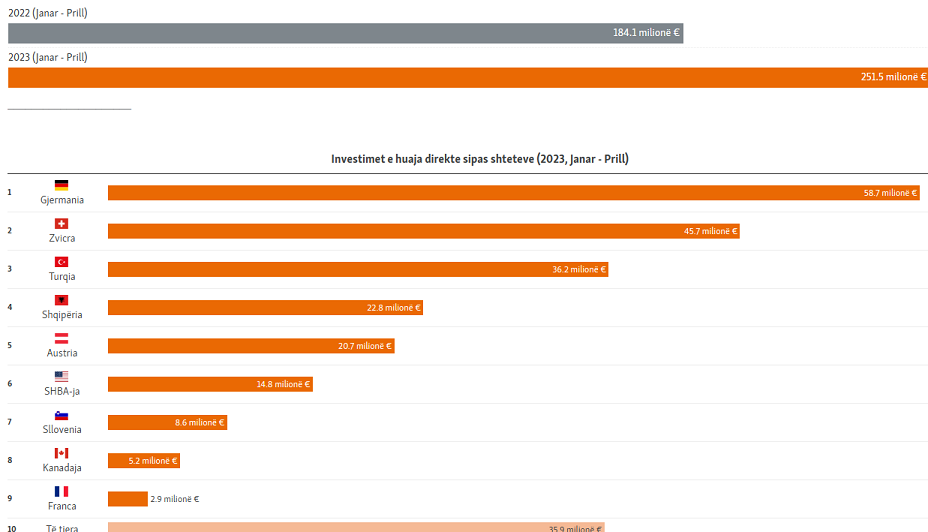Screen dimensions: 928x532
Task: Click the Turkey flag icon
Action: click(x=61, y=262)
